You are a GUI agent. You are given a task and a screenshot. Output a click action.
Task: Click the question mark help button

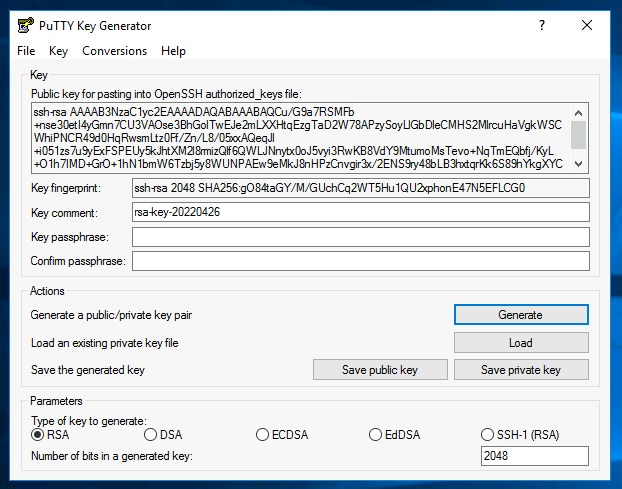541,25
